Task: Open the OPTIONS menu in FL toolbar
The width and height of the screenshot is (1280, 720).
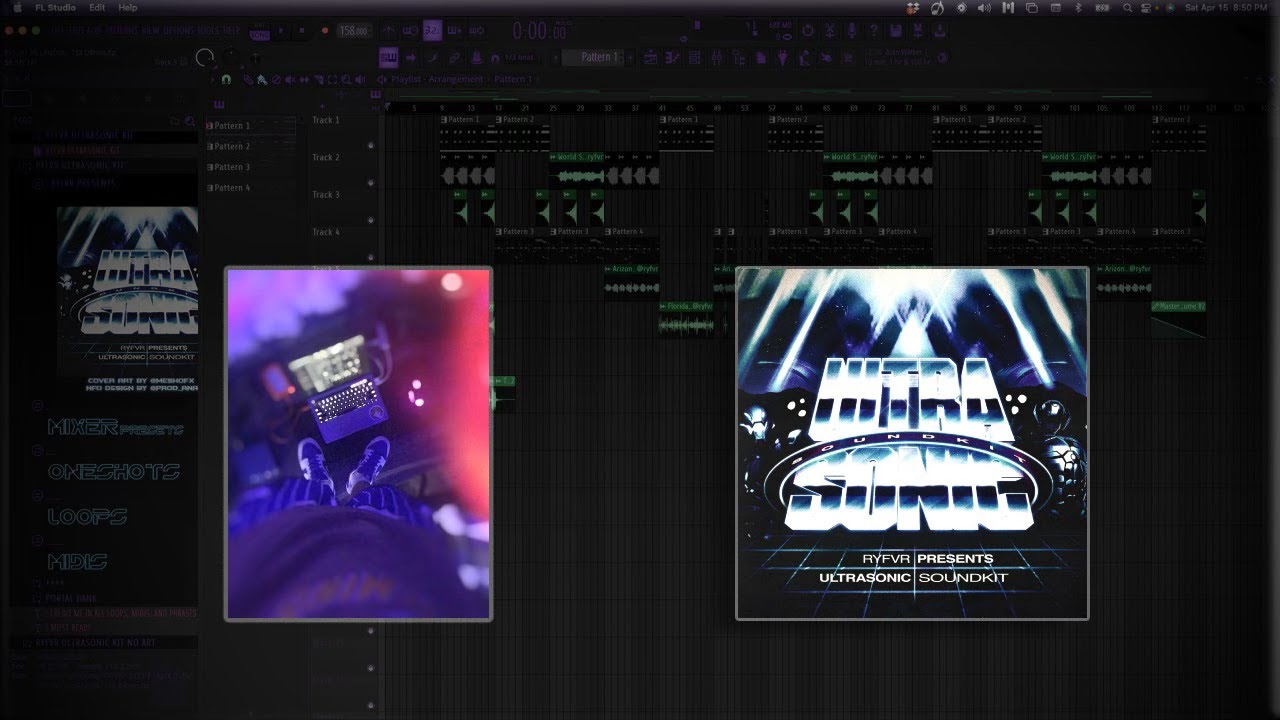Action: pos(180,30)
